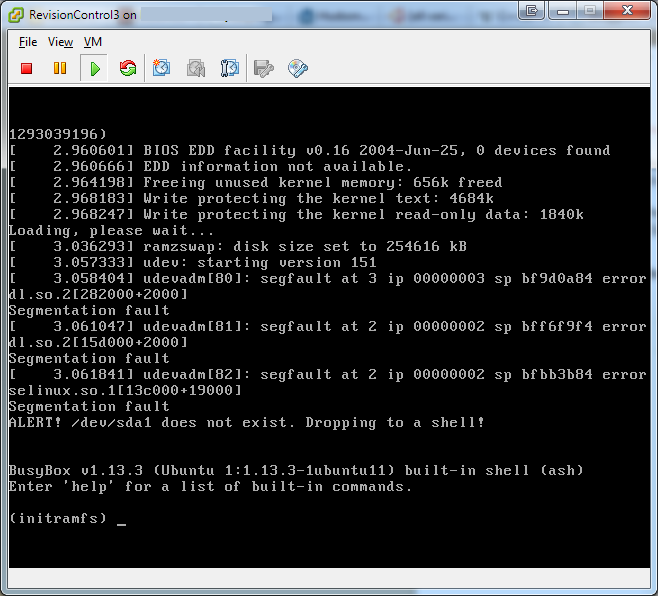This screenshot has width=658, height=596.
Task: Reset the virtual machine using the restart icon
Action: tap(127, 68)
